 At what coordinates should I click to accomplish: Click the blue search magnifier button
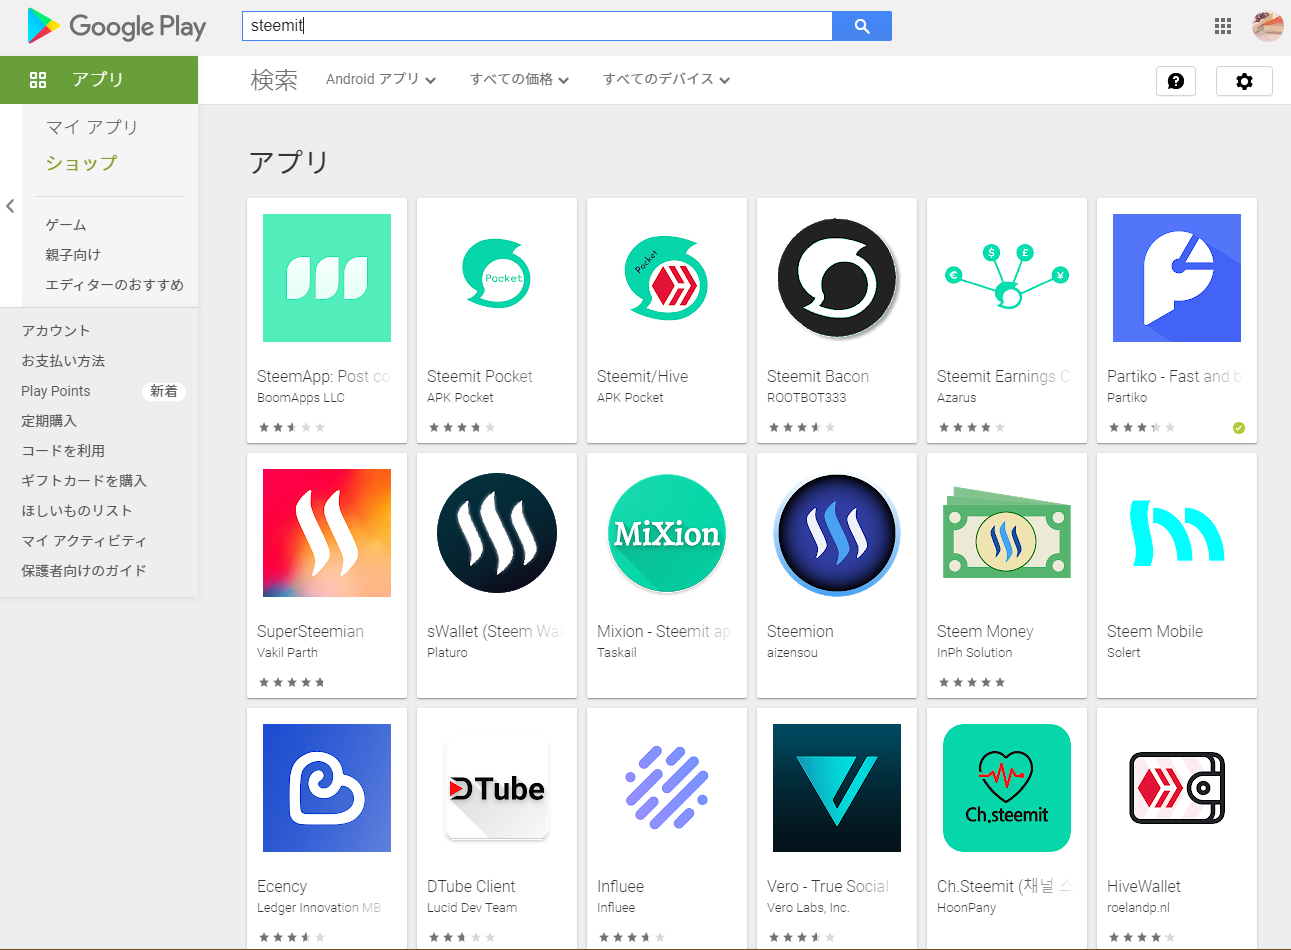pyautogui.click(x=862, y=26)
